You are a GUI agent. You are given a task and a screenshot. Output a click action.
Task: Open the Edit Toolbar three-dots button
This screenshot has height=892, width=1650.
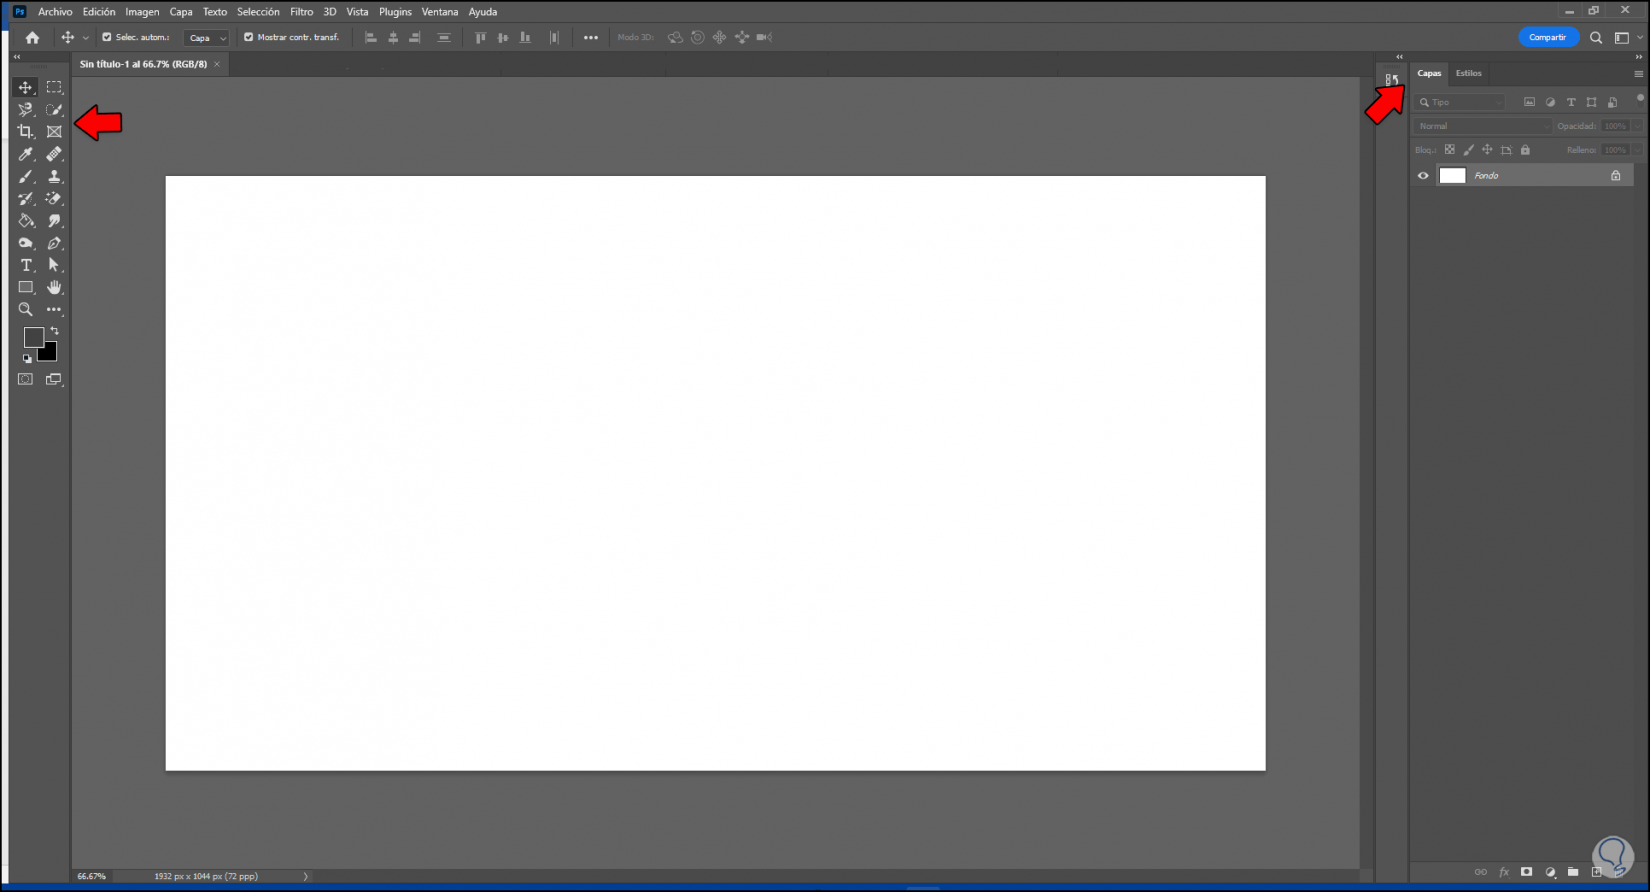point(54,310)
